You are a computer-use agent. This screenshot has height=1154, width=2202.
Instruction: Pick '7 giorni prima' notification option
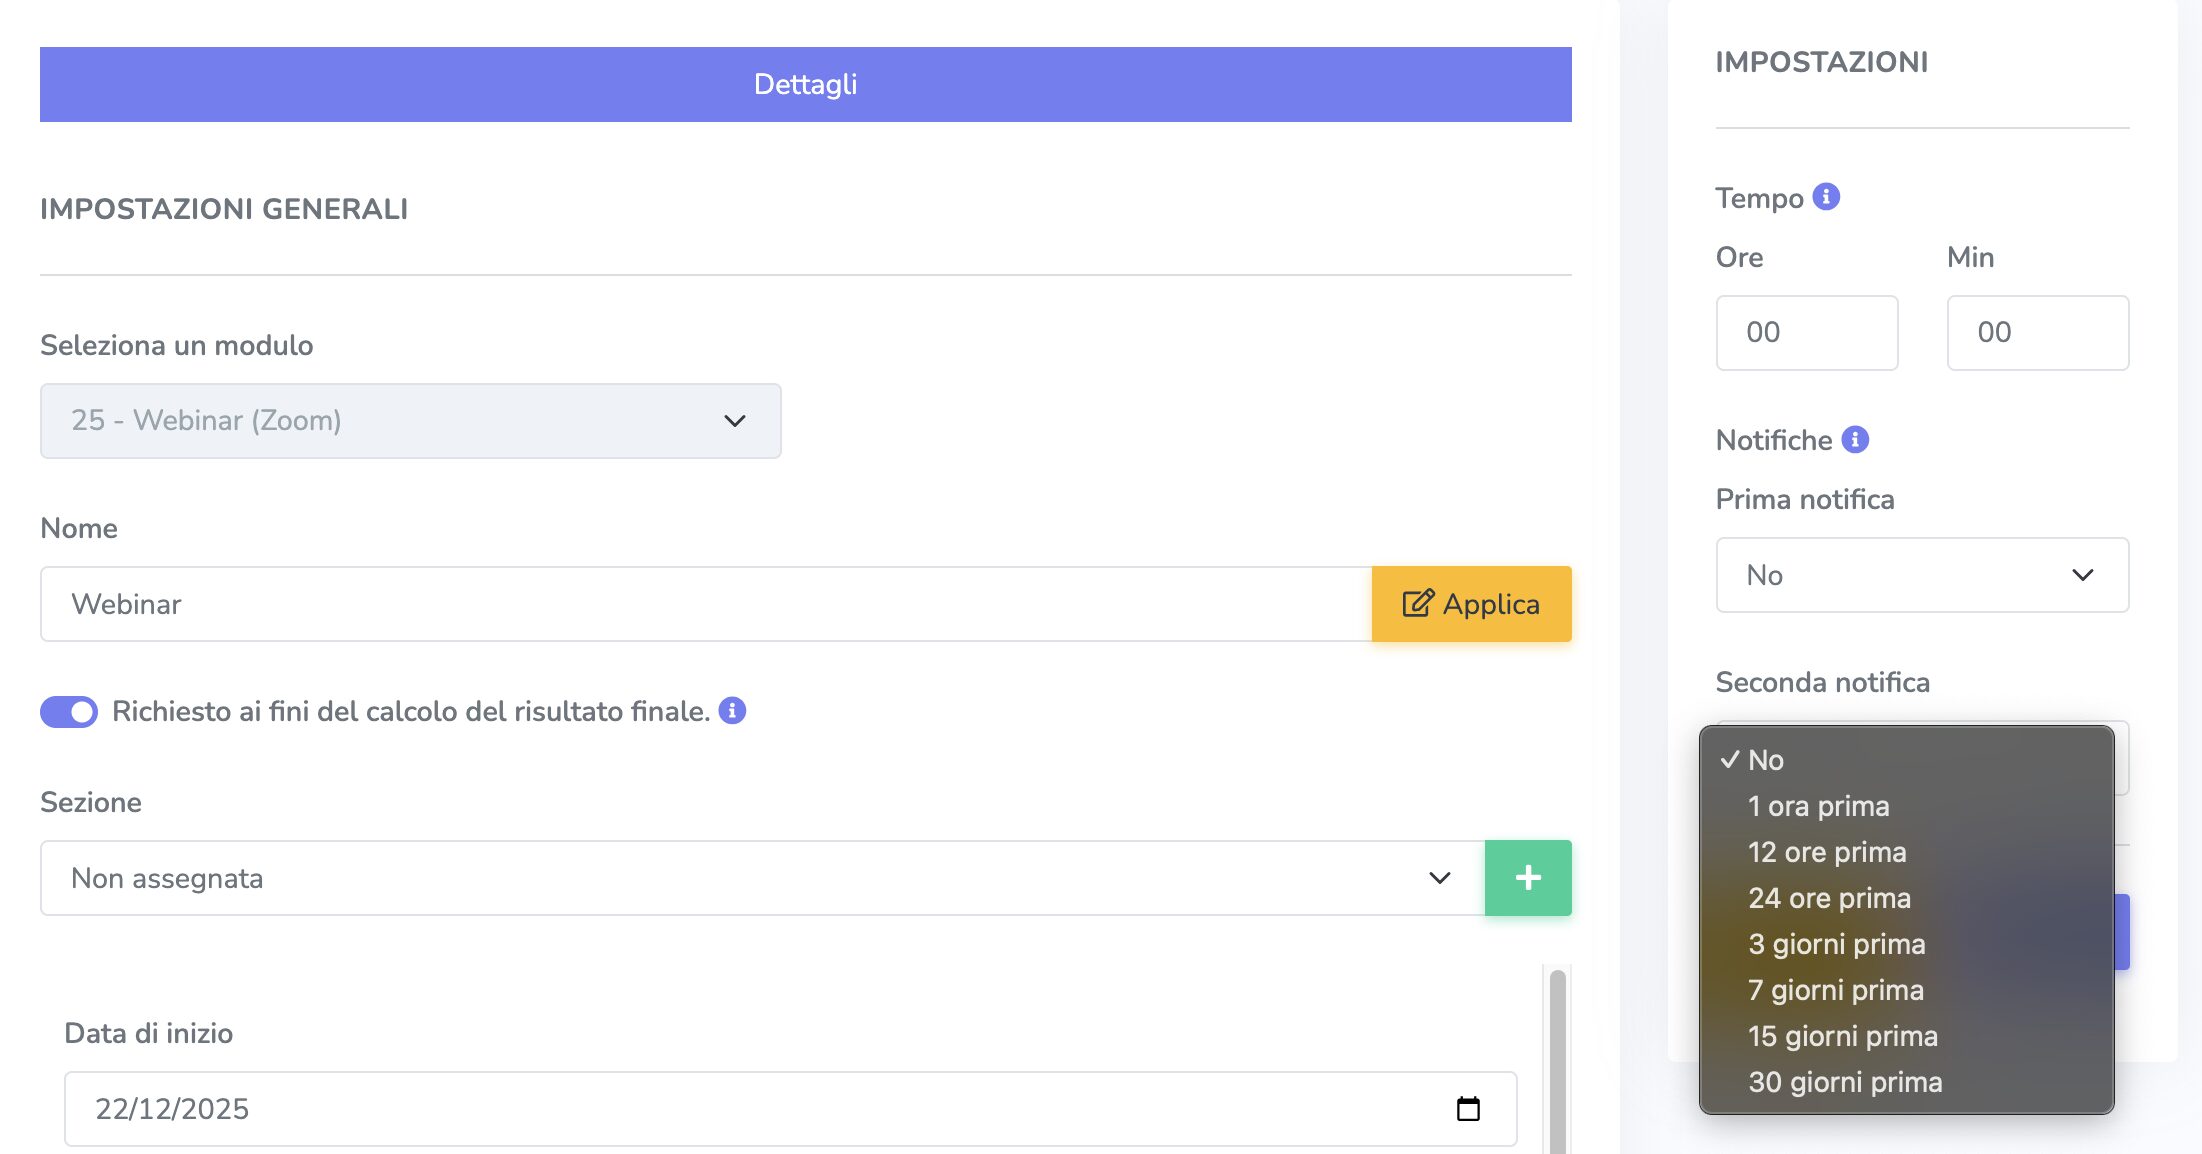pos(1835,990)
